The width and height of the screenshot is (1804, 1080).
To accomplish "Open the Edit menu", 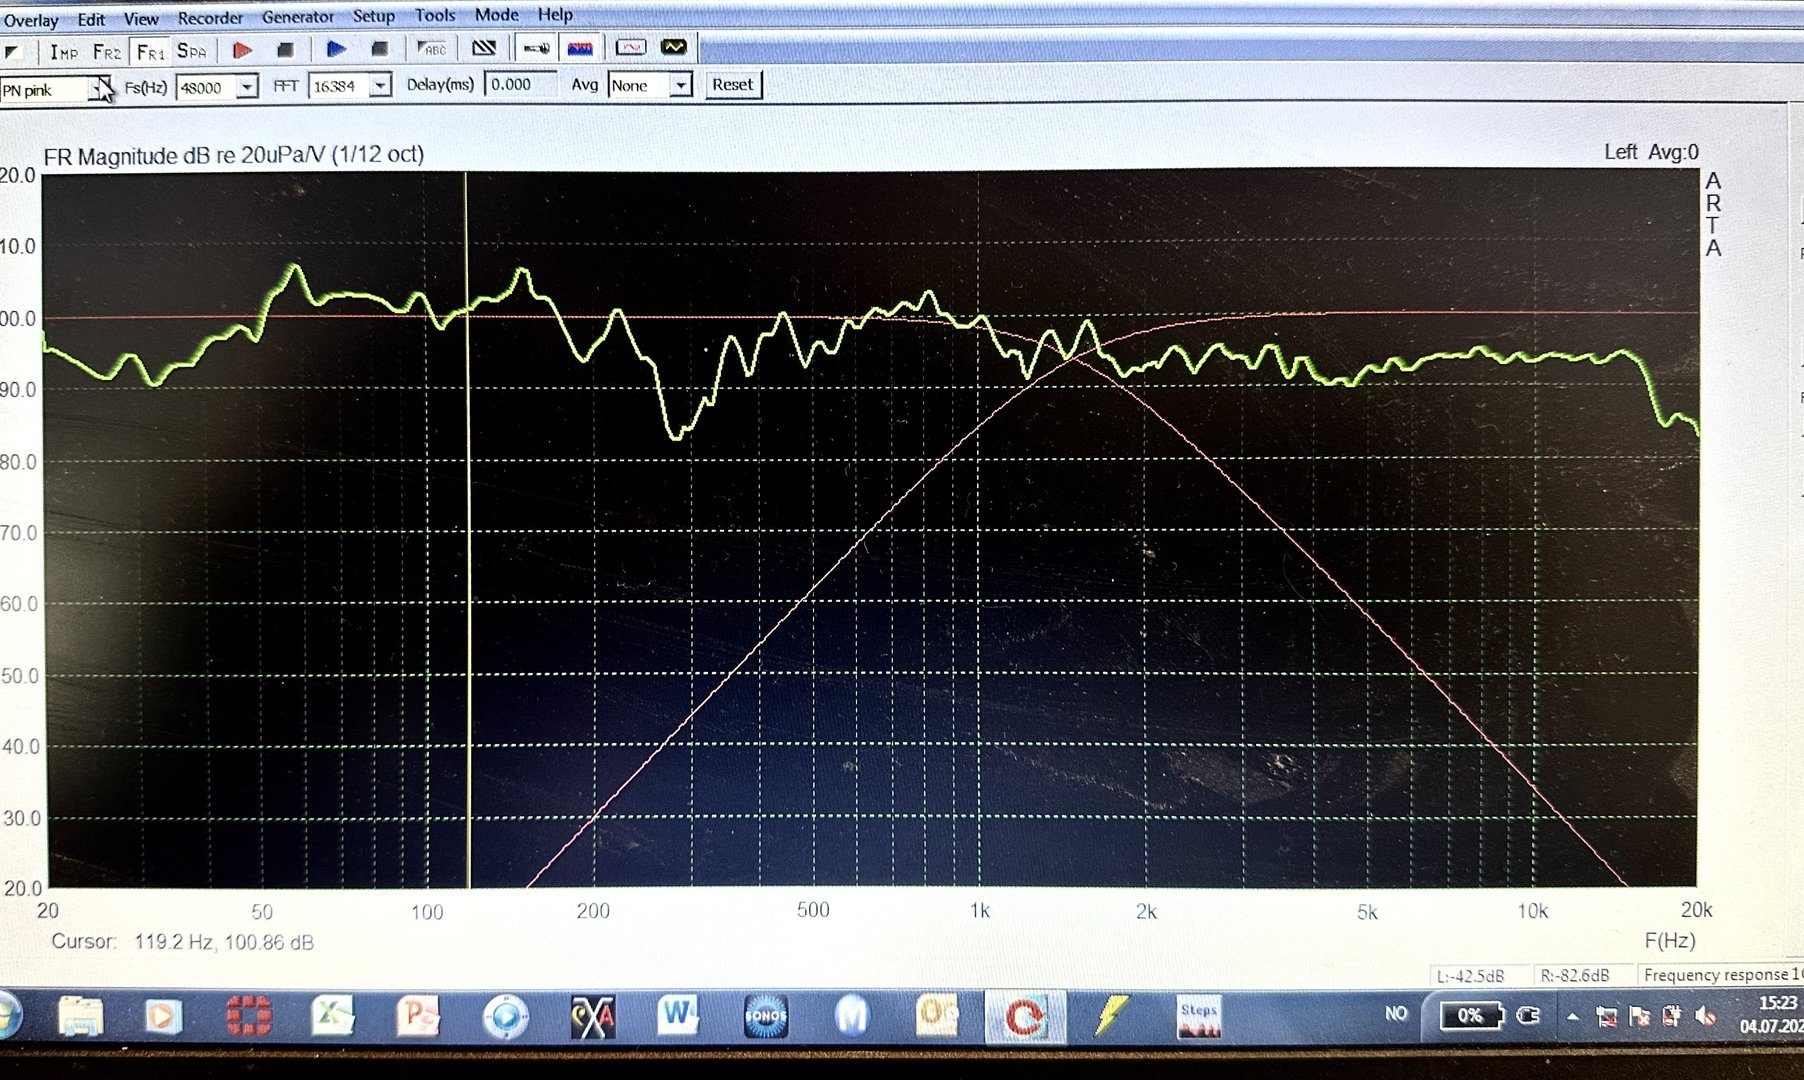I will pyautogui.click(x=91, y=20).
